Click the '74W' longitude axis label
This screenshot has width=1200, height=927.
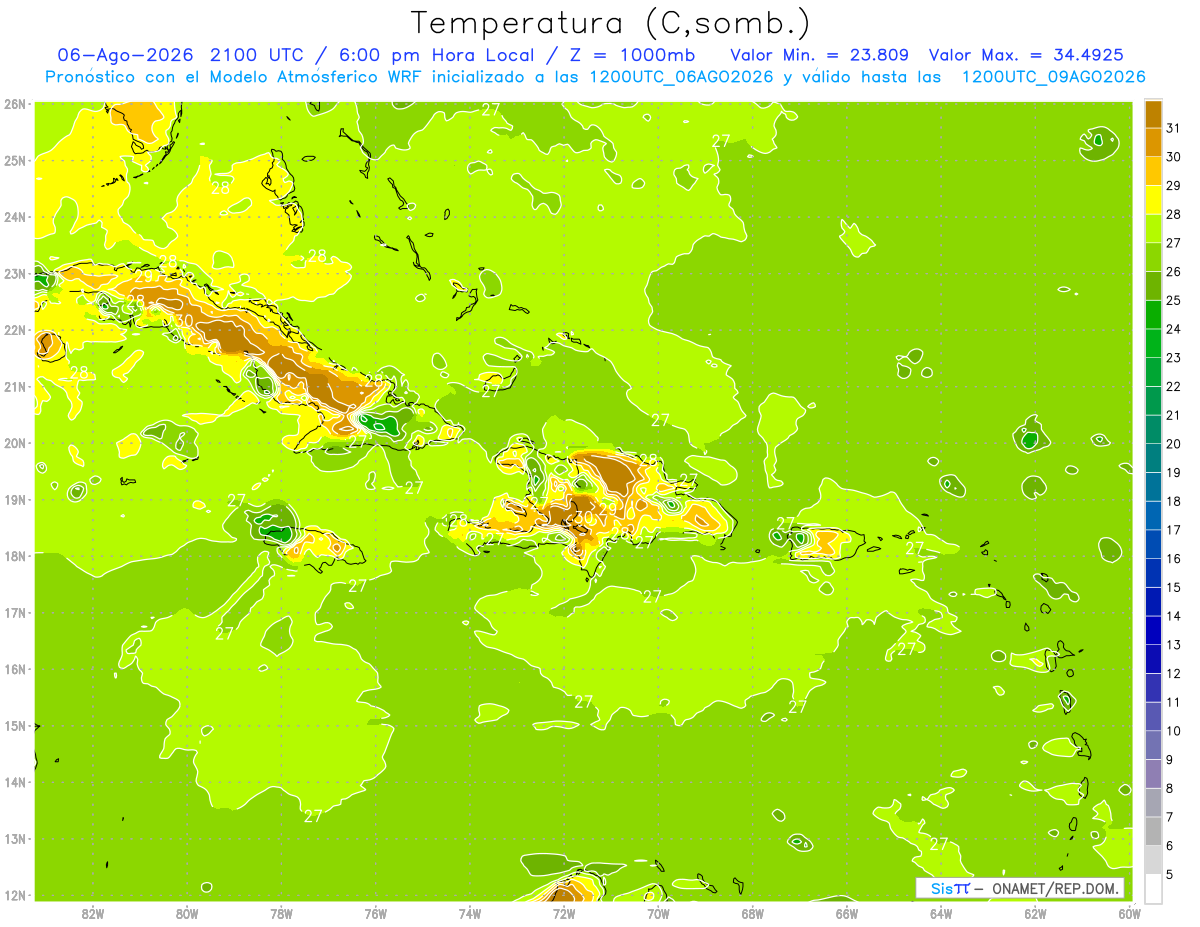point(469,914)
